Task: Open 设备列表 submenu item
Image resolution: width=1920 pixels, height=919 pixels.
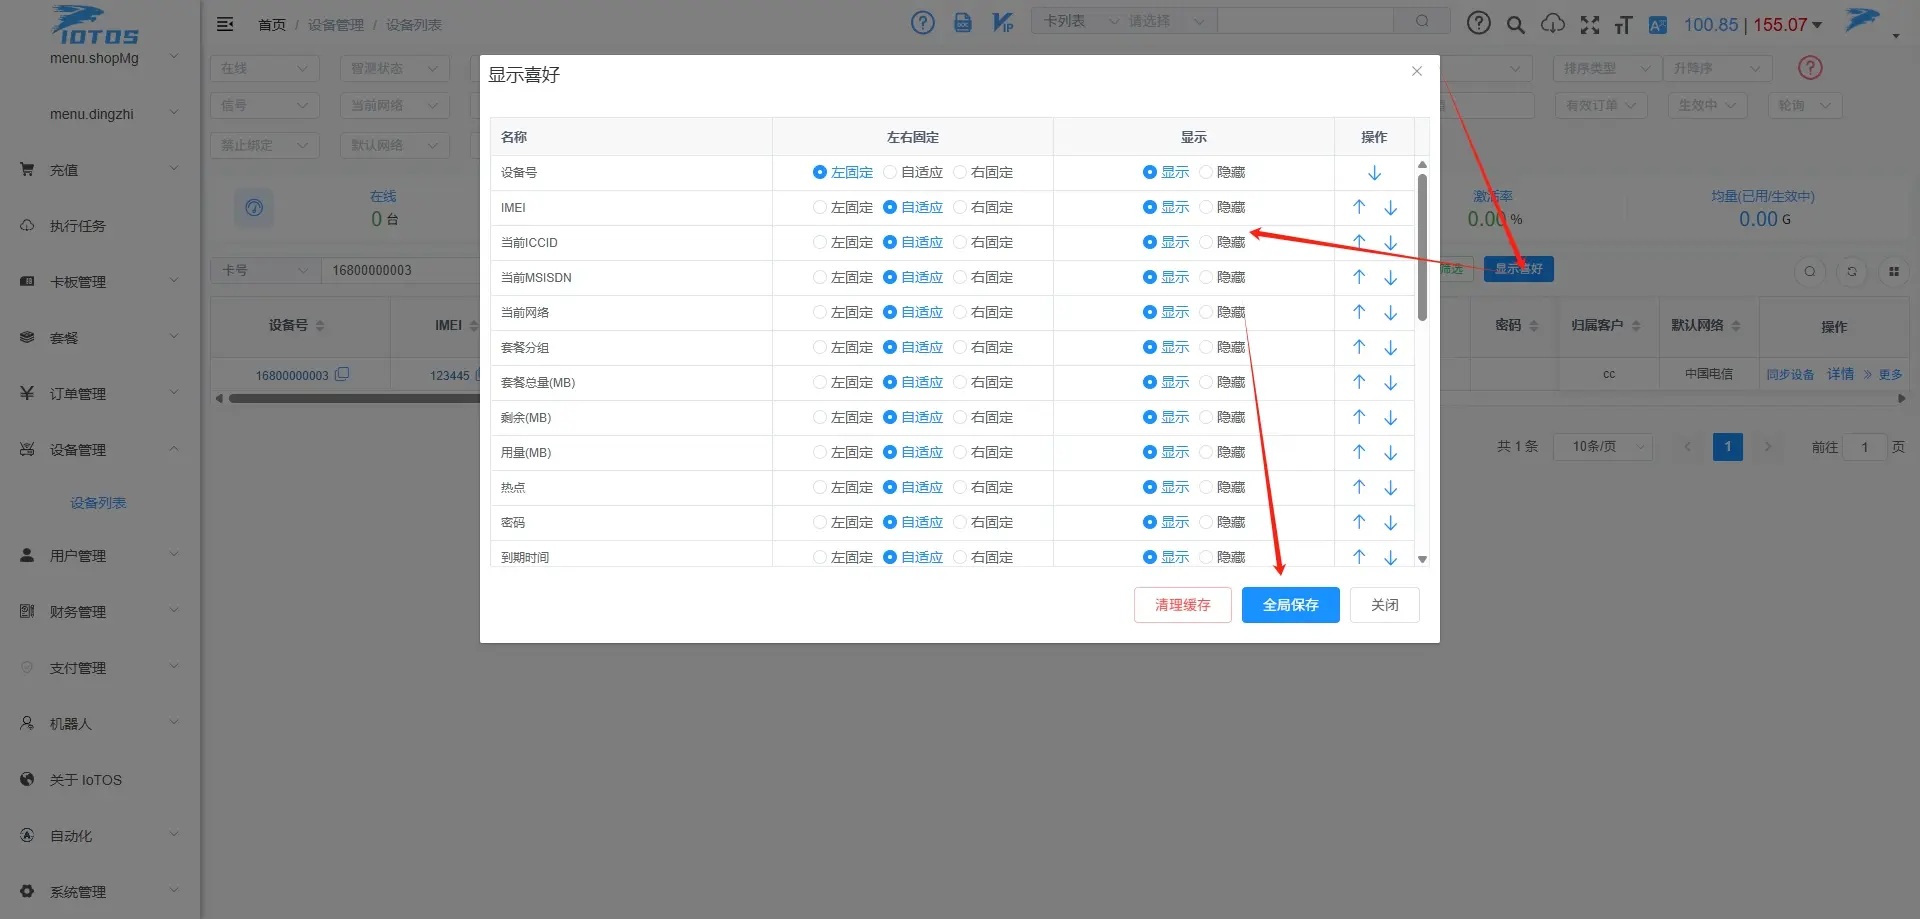Action: 98,503
